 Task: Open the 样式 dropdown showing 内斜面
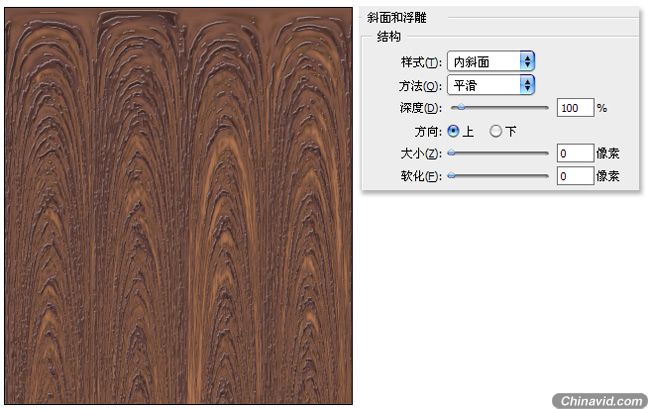[x=491, y=62]
